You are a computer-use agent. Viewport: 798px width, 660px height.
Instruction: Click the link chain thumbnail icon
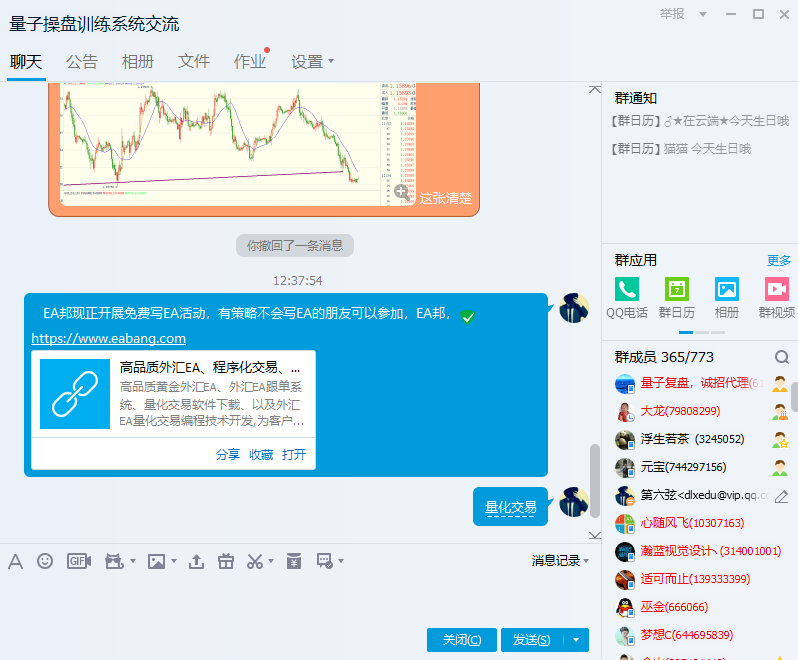75,394
